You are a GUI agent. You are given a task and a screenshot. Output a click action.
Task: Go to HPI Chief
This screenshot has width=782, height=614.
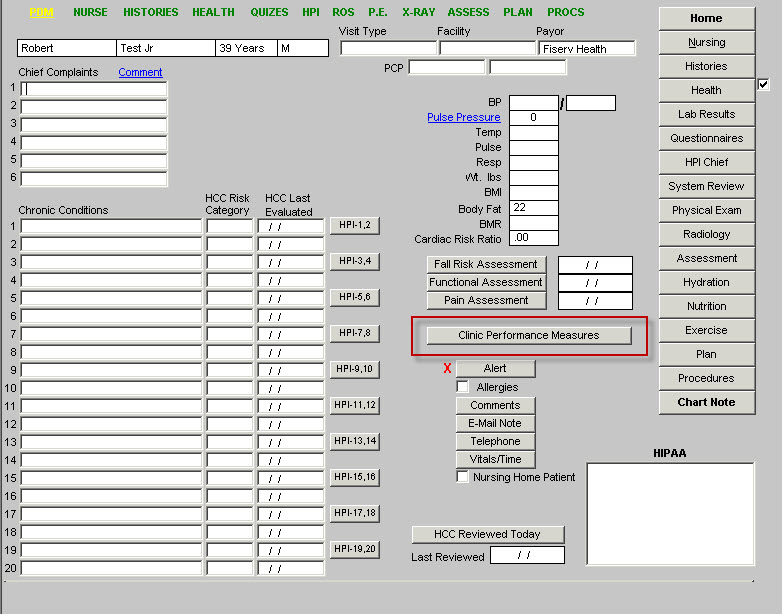pyautogui.click(x=706, y=162)
